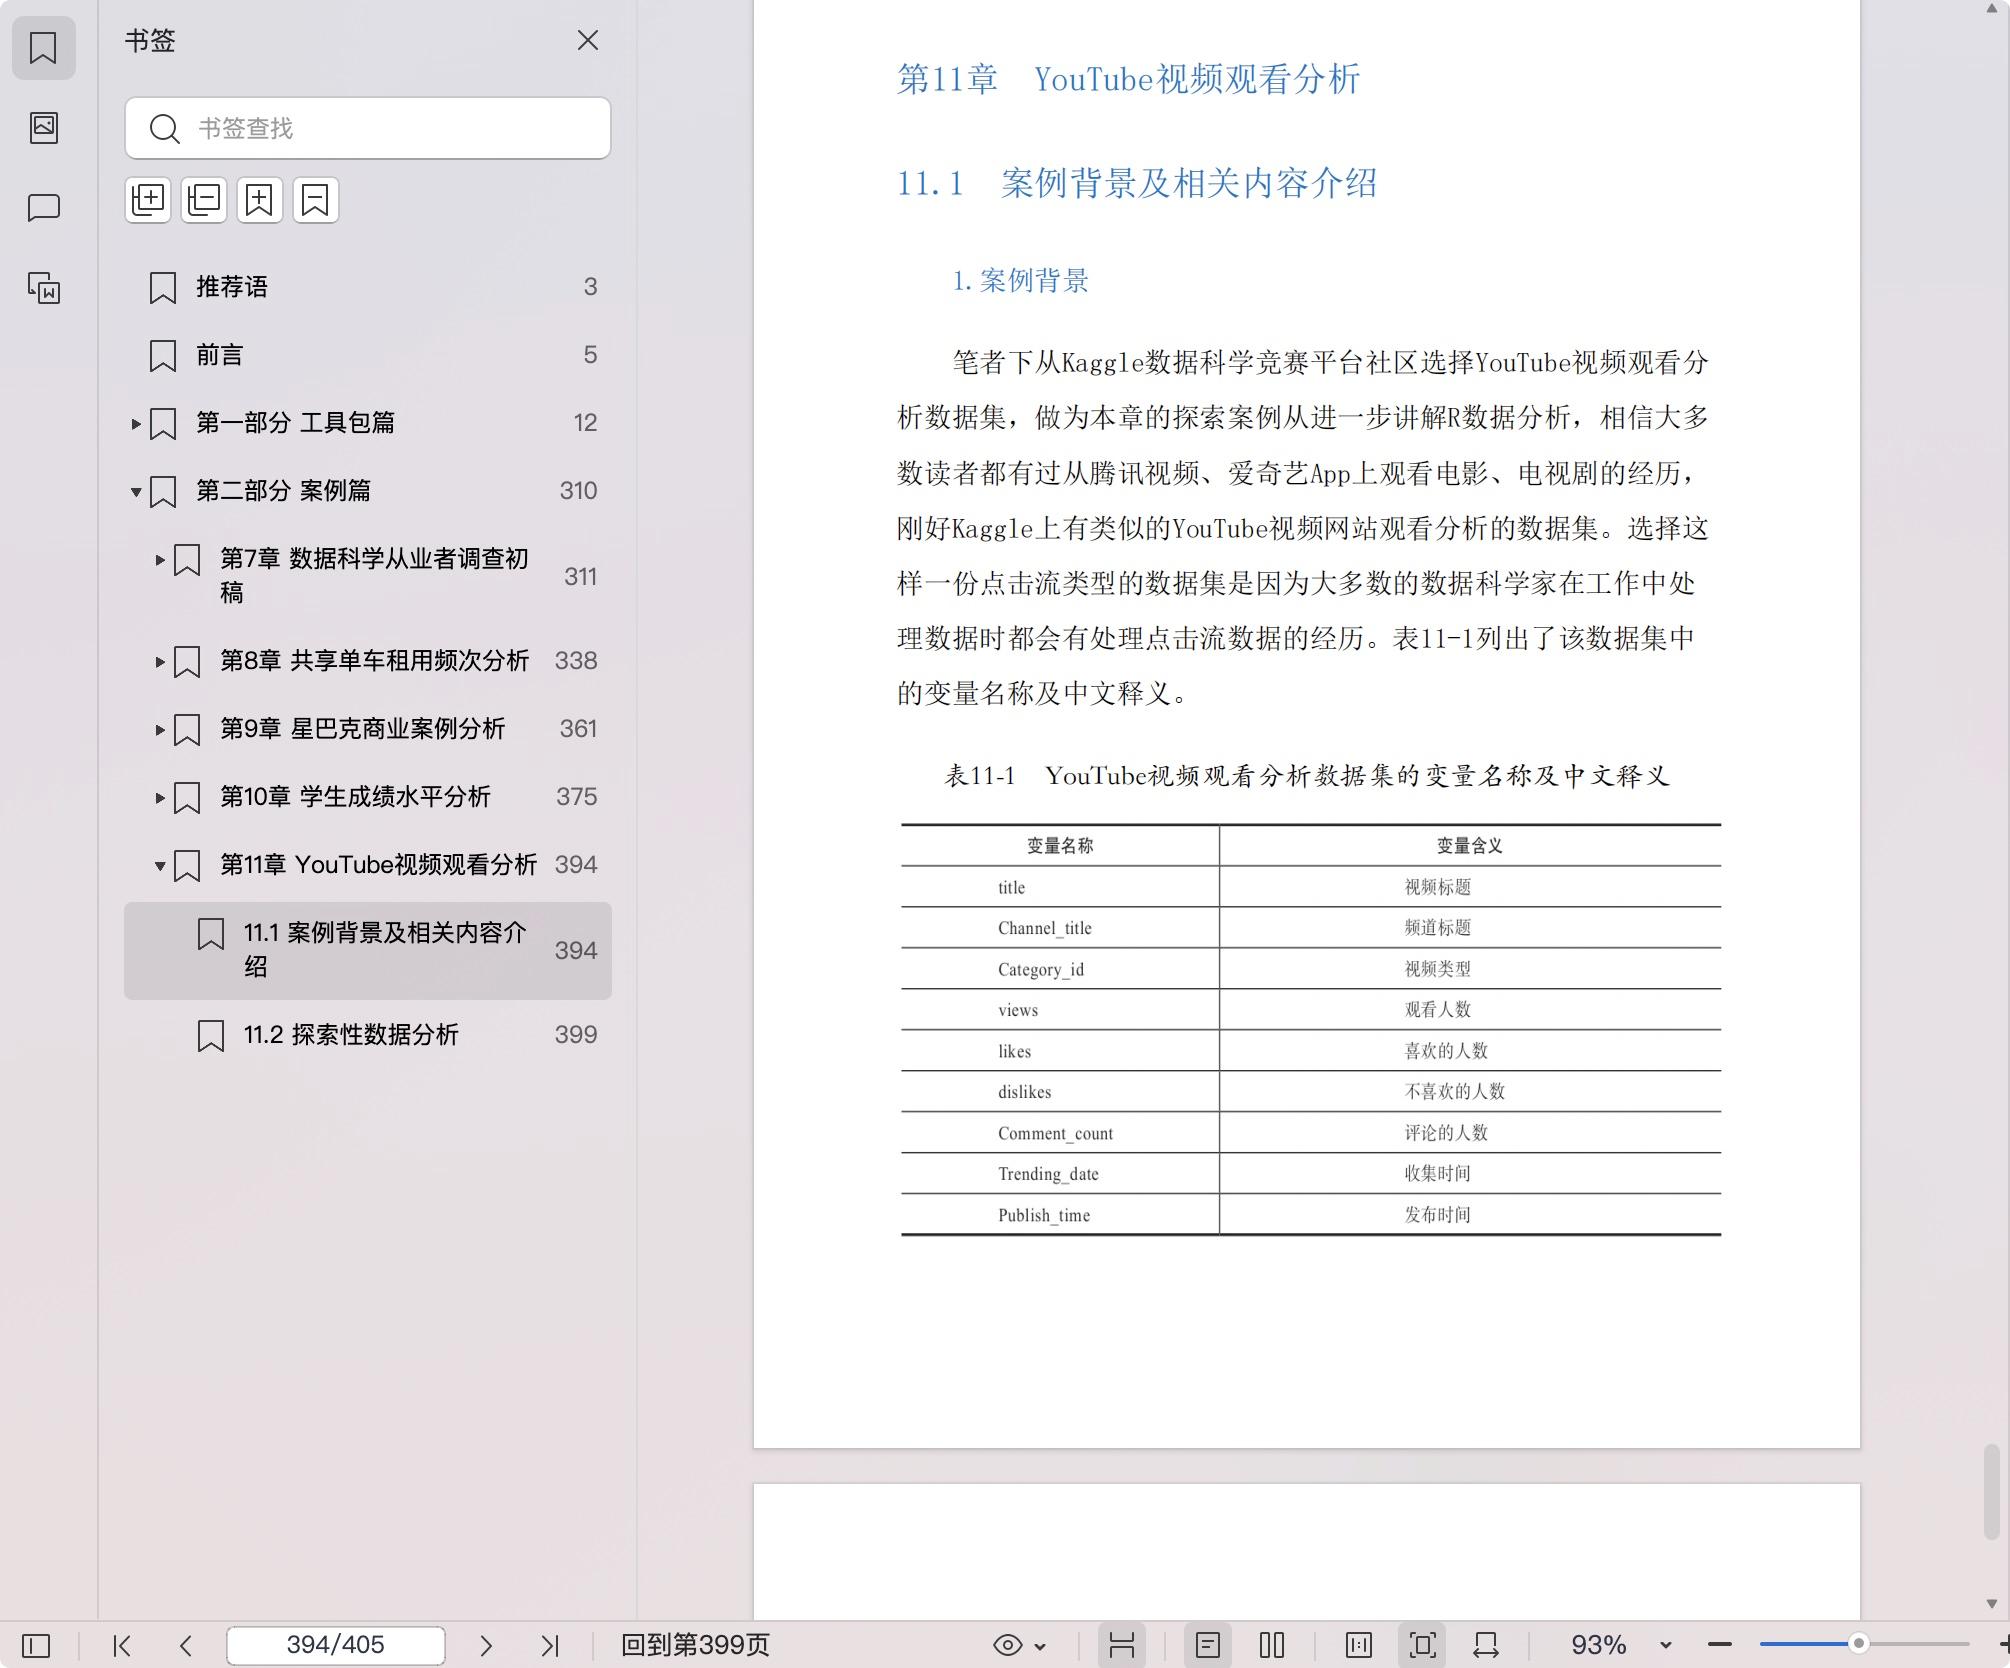Image resolution: width=2010 pixels, height=1668 pixels.
Task: Open 第8章 共享单车租用频次分析 bookmark
Action: (x=374, y=661)
